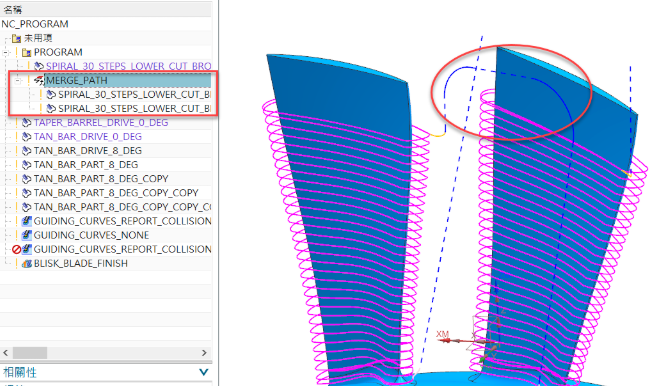Select the TAN_BAR_DRIVE_0_DEG operation

tap(87, 137)
